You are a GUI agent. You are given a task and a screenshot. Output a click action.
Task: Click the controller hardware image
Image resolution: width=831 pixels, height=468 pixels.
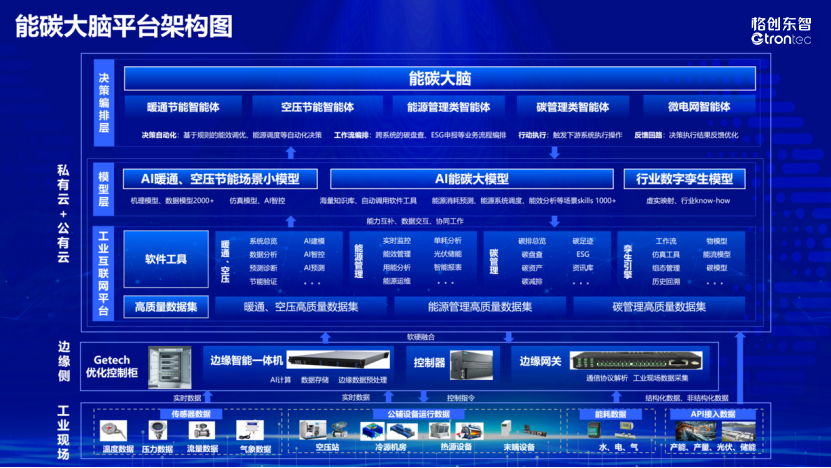471,365
